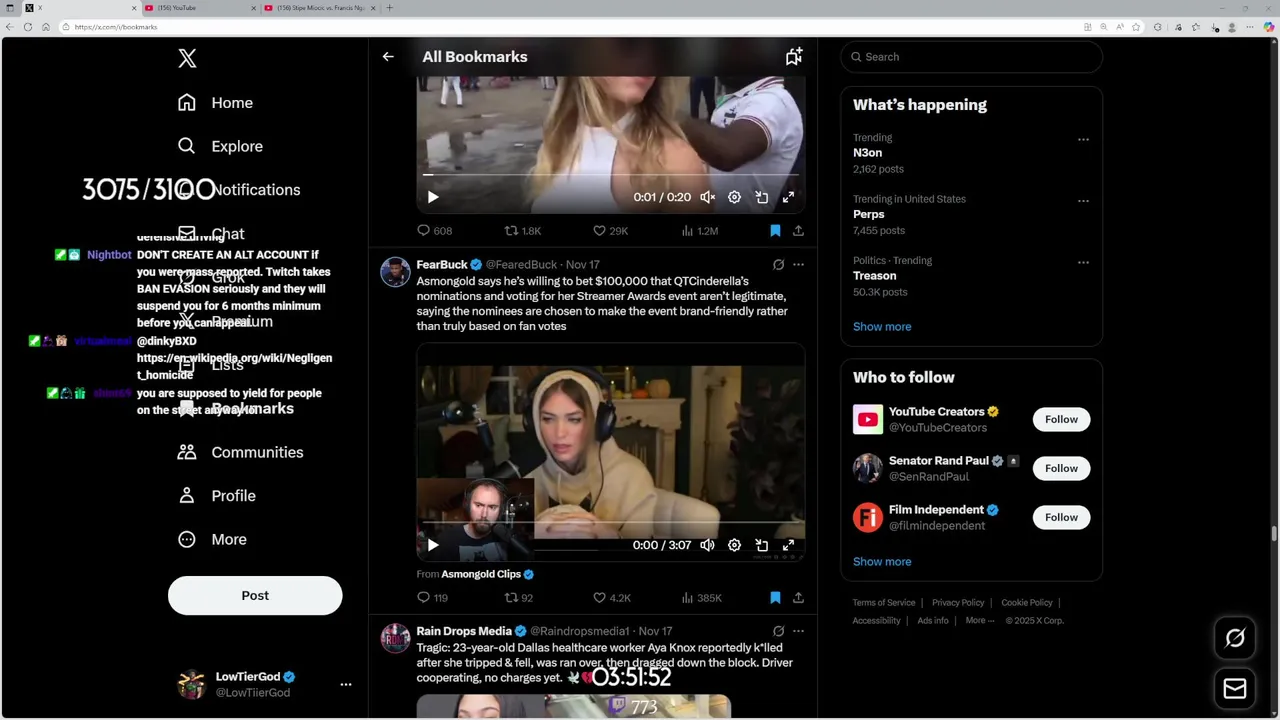The height and width of the screenshot is (720, 1280).
Task: Reload the page in the browser
Action: 46,27
